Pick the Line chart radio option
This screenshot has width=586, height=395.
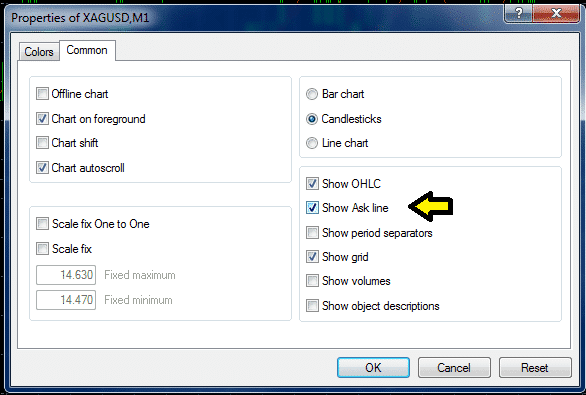[312, 143]
